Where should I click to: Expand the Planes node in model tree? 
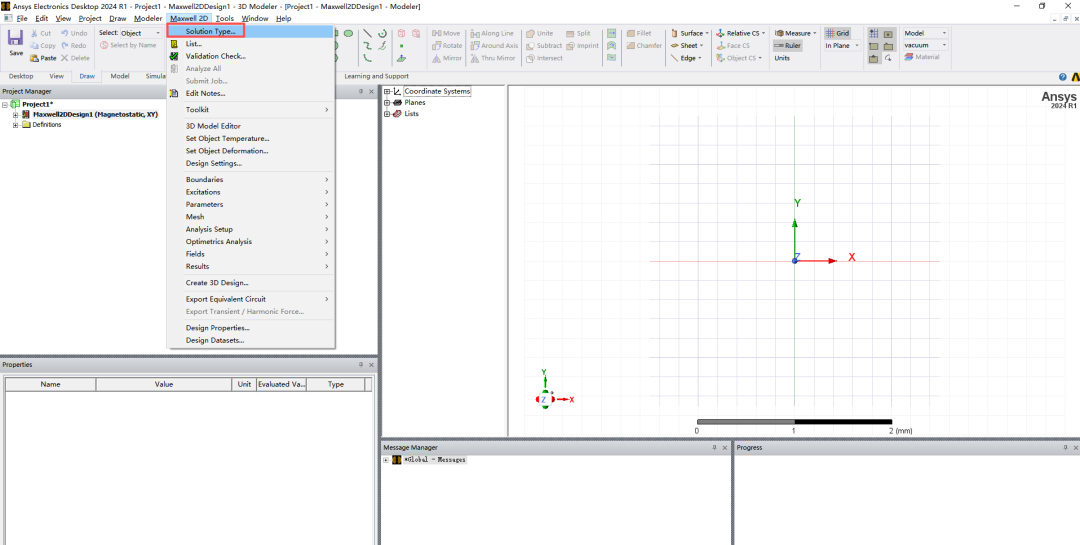(x=387, y=103)
